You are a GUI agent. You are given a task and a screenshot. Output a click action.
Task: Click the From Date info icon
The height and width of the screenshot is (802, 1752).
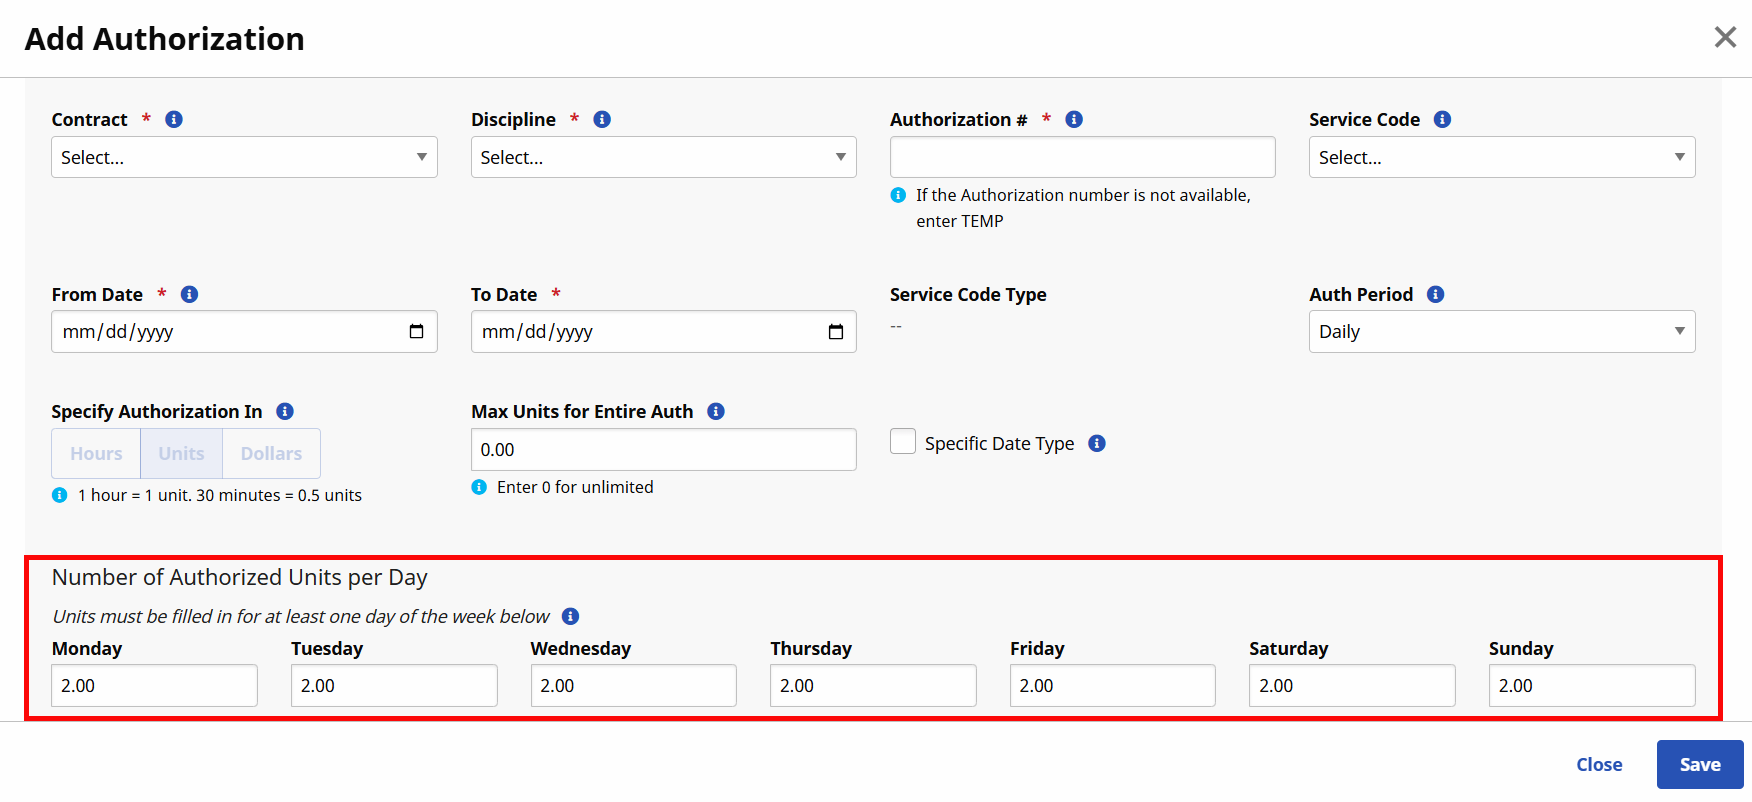(x=189, y=295)
